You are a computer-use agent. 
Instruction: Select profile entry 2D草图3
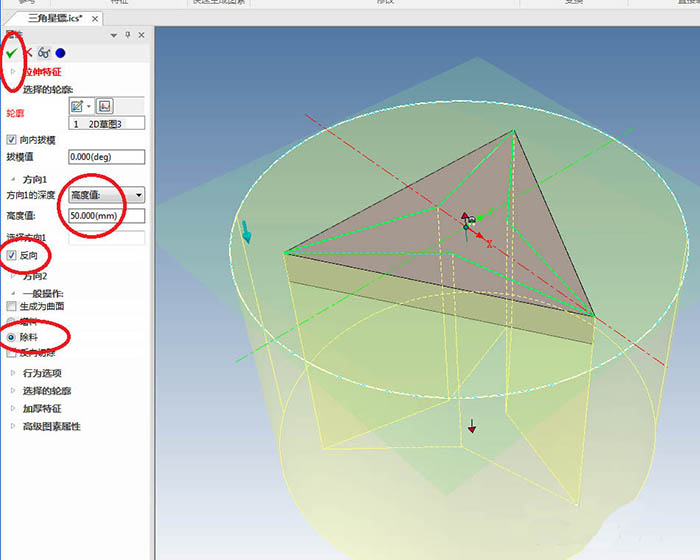[107, 124]
